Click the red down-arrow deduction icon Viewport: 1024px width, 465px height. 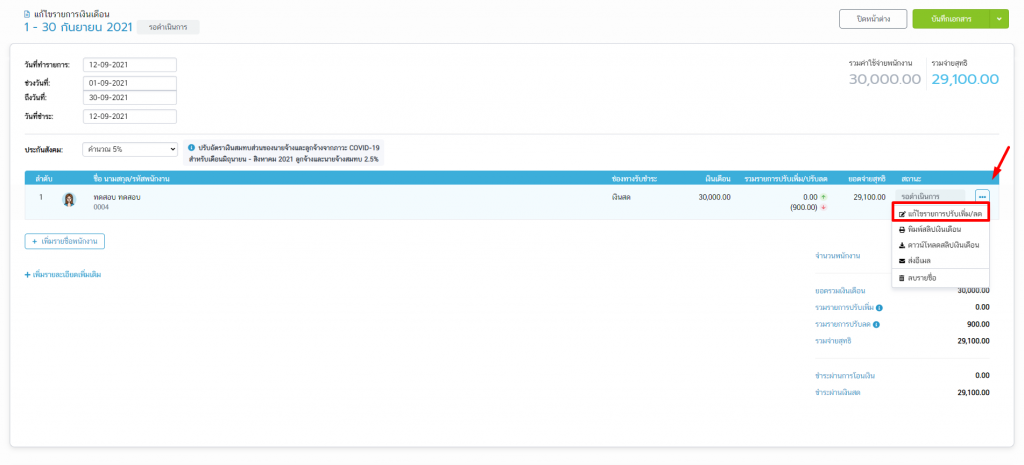point(824,208)
